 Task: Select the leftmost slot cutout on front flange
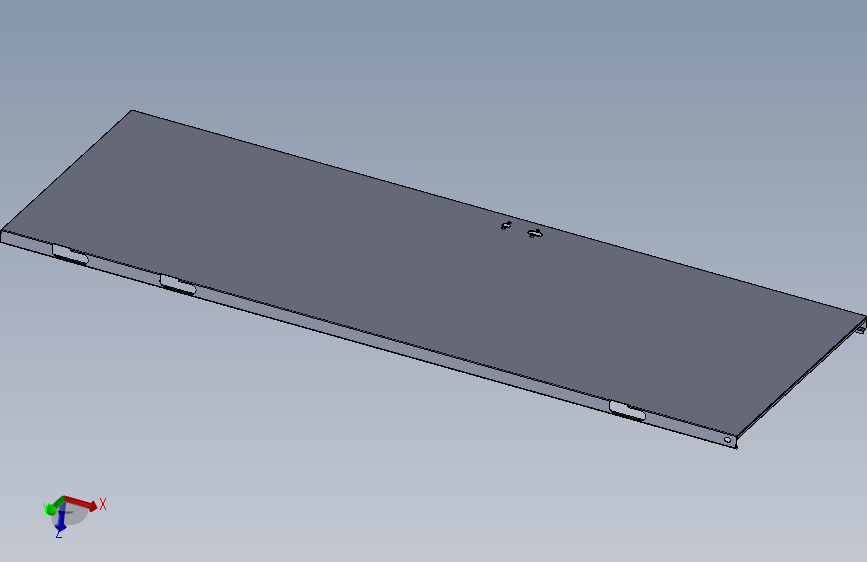pyautogui.click(x=70, y=254)
